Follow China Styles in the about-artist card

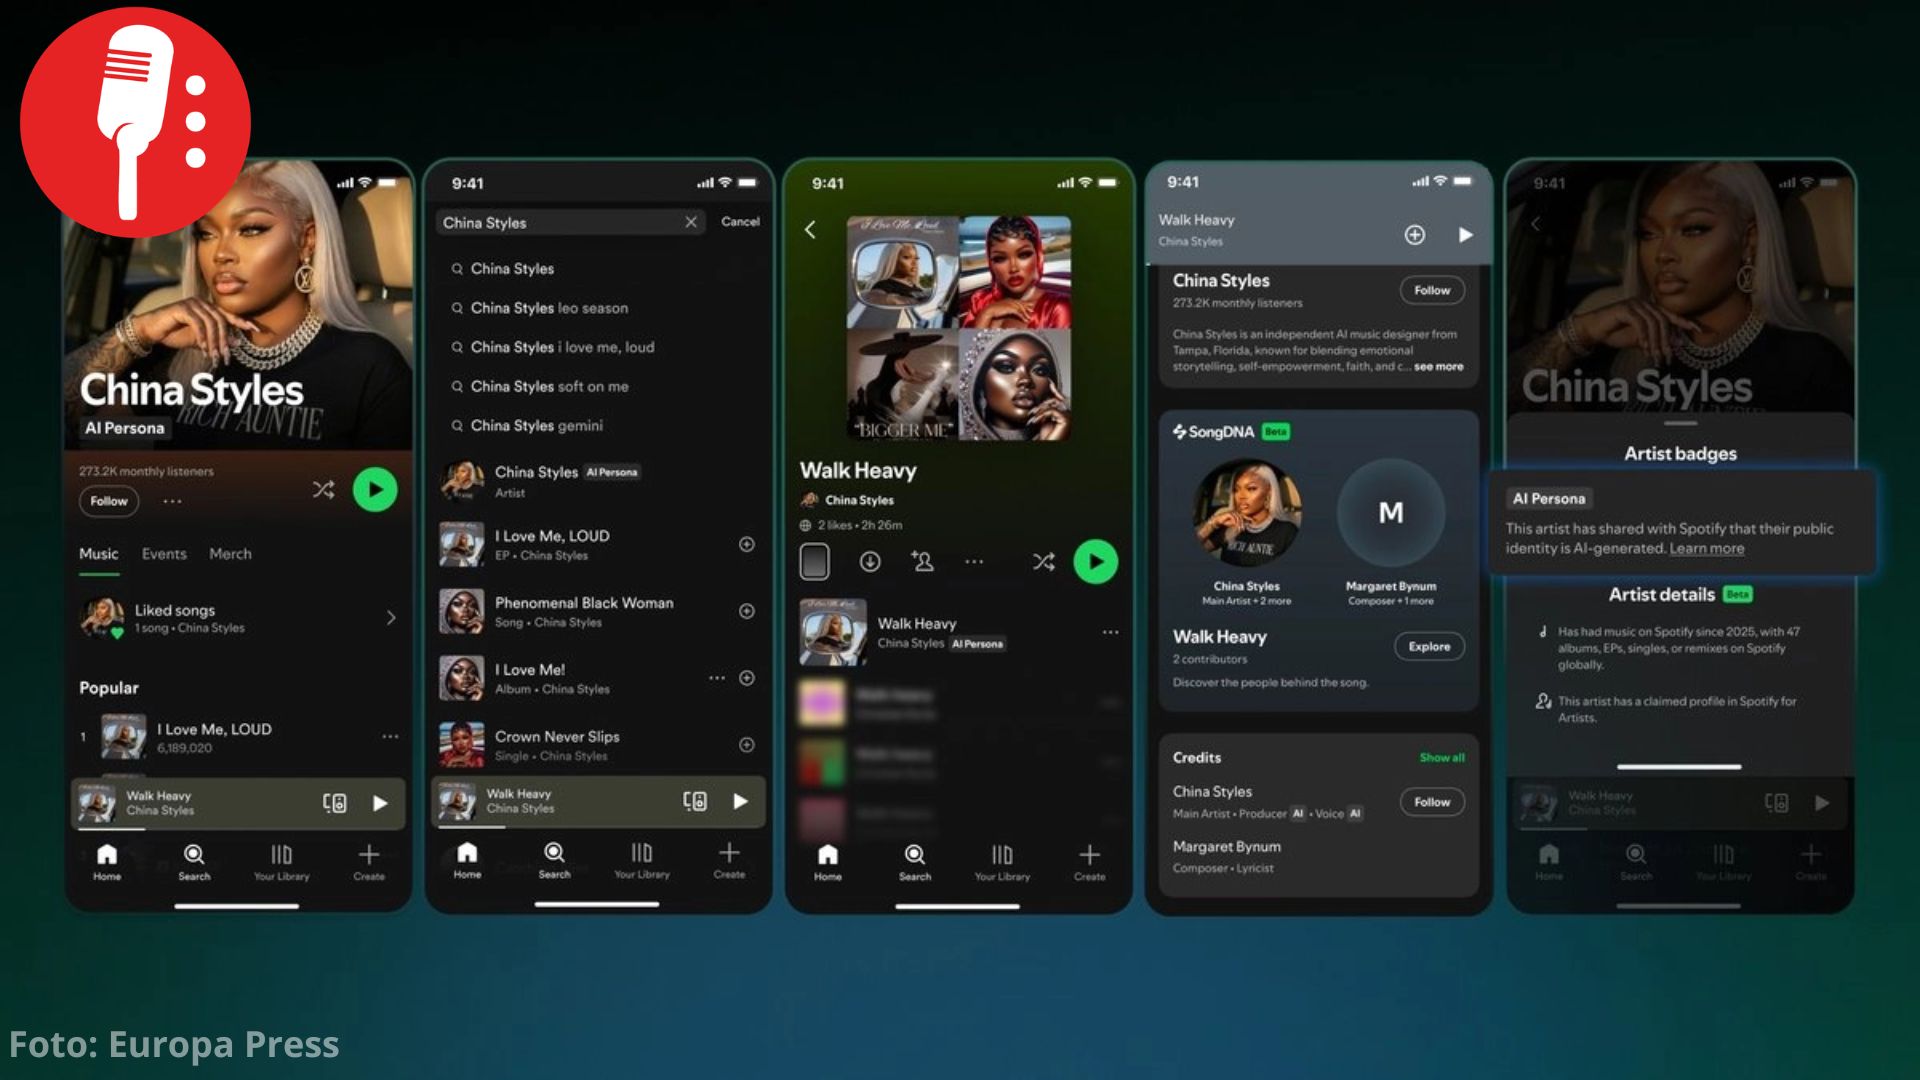(x=1432, y=290)
